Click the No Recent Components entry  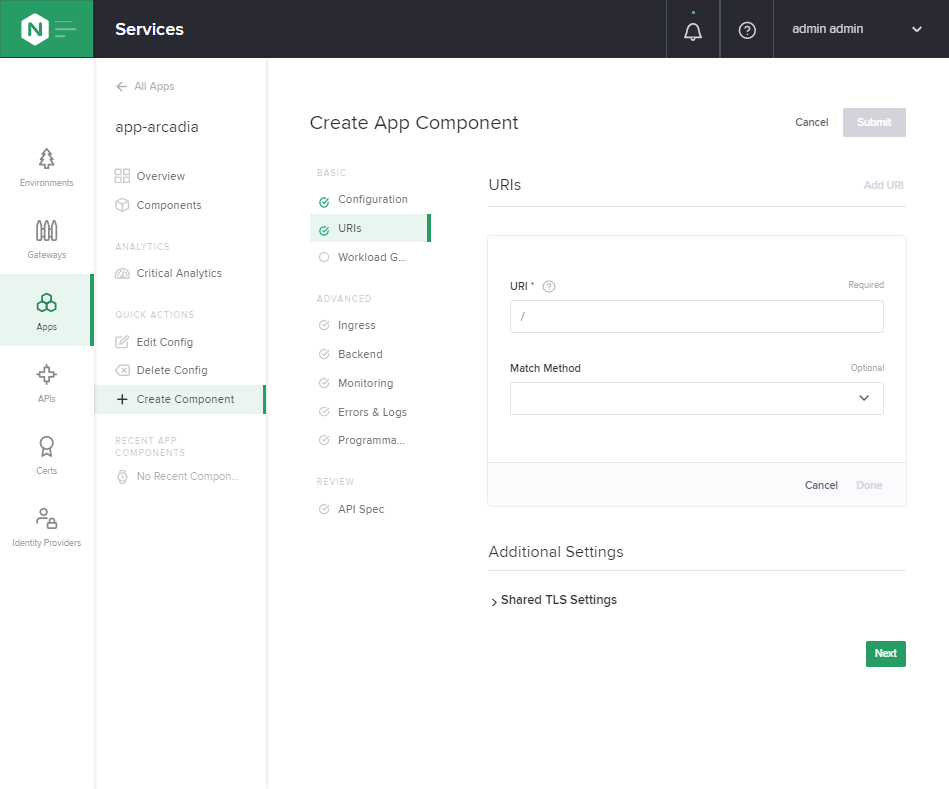[178, 477]
